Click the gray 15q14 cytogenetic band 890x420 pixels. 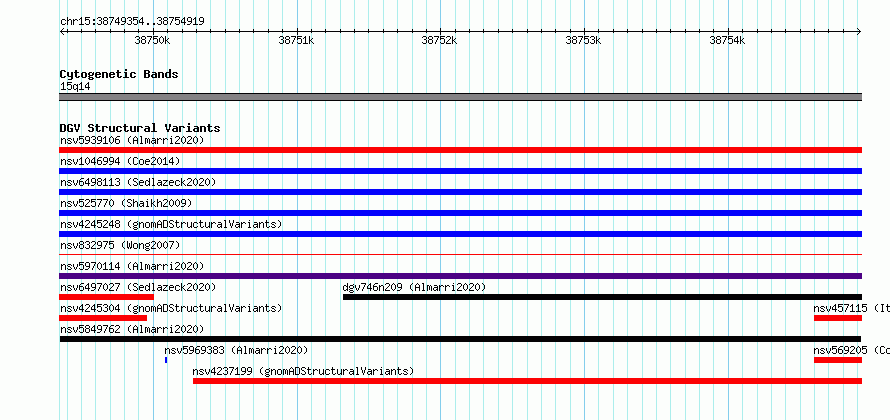pyautogui.click(x=460, y=97)
